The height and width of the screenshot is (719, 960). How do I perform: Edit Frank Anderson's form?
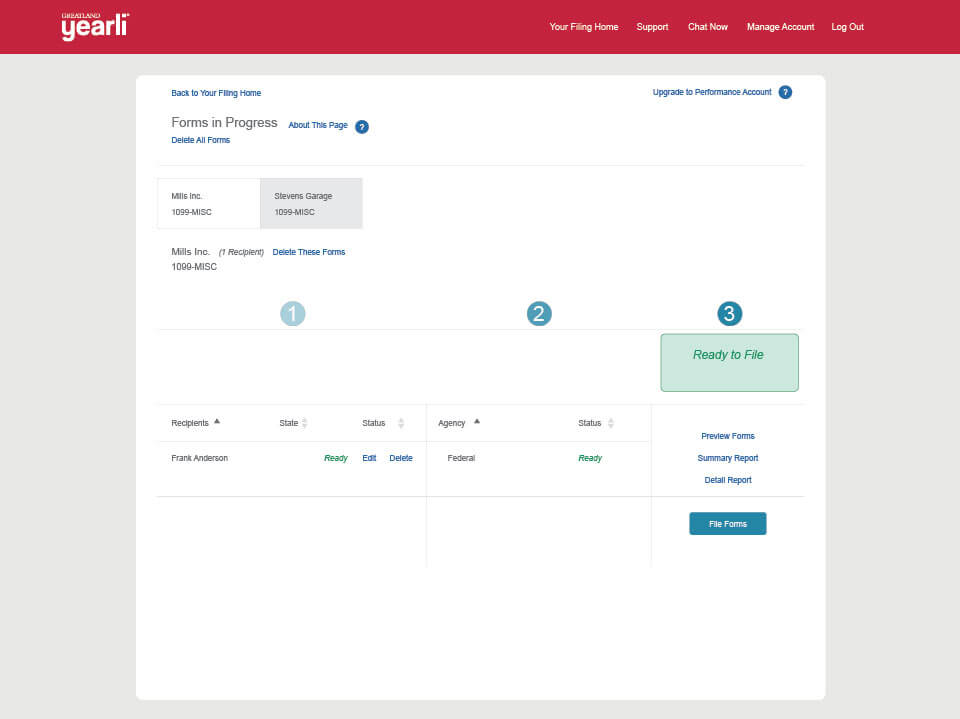tap(369, 458)
